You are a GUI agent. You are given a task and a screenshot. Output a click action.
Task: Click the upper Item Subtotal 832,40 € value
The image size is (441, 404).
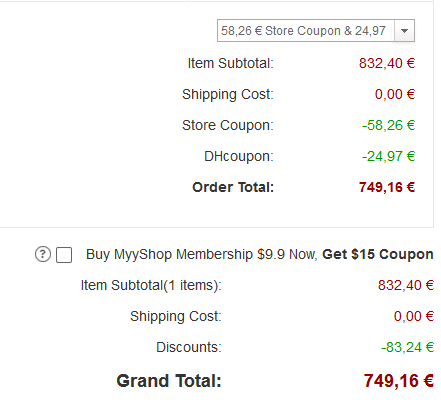click(387, 63)
